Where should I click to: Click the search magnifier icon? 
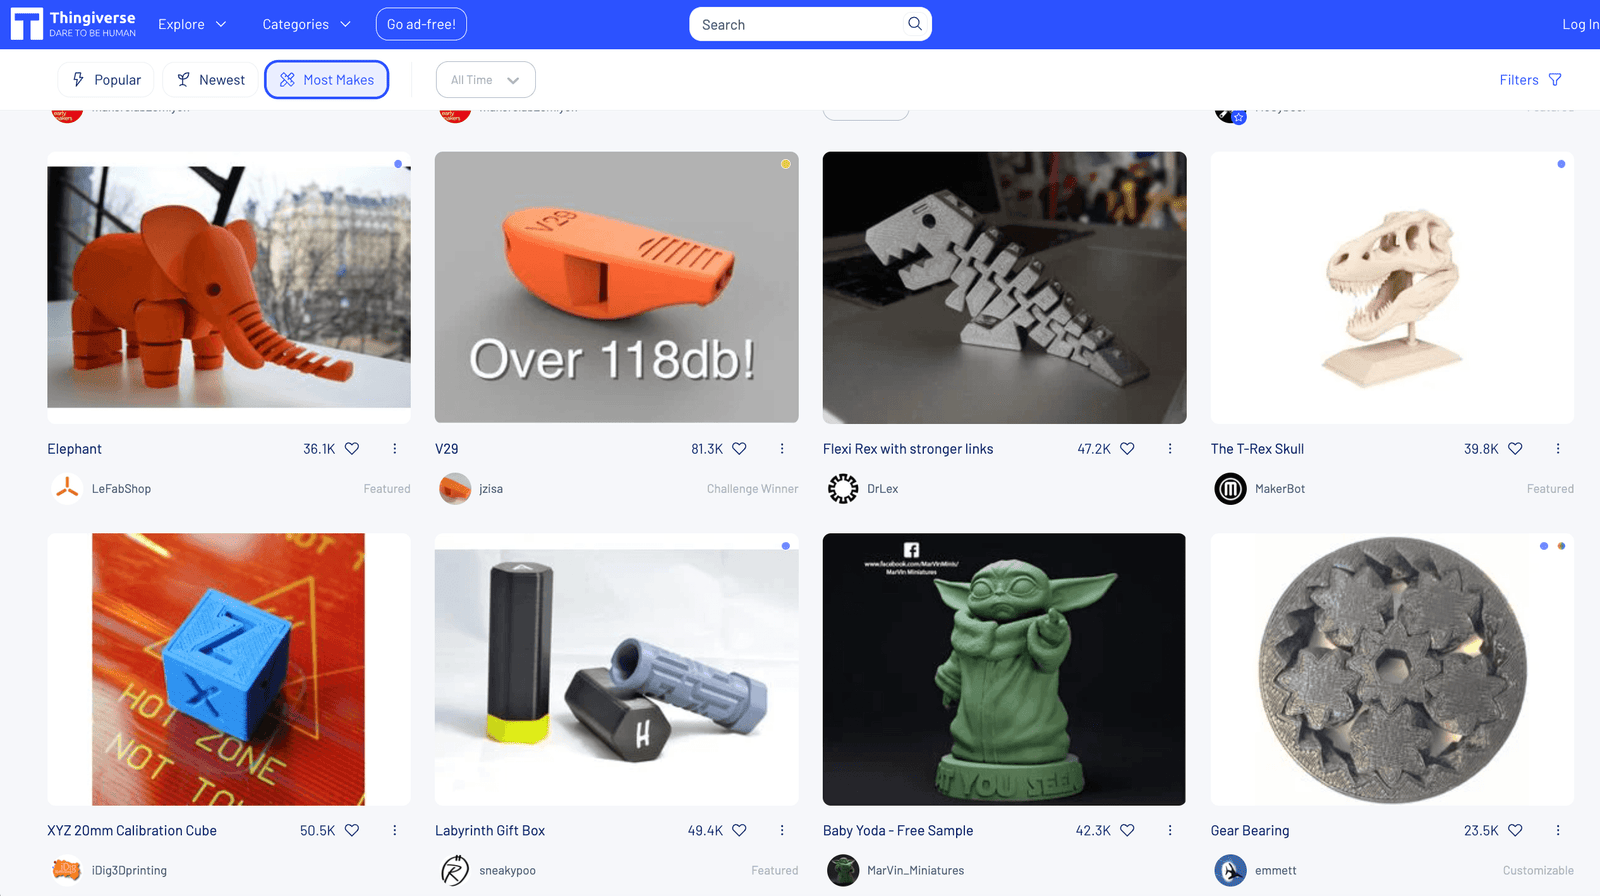point(914,24)
